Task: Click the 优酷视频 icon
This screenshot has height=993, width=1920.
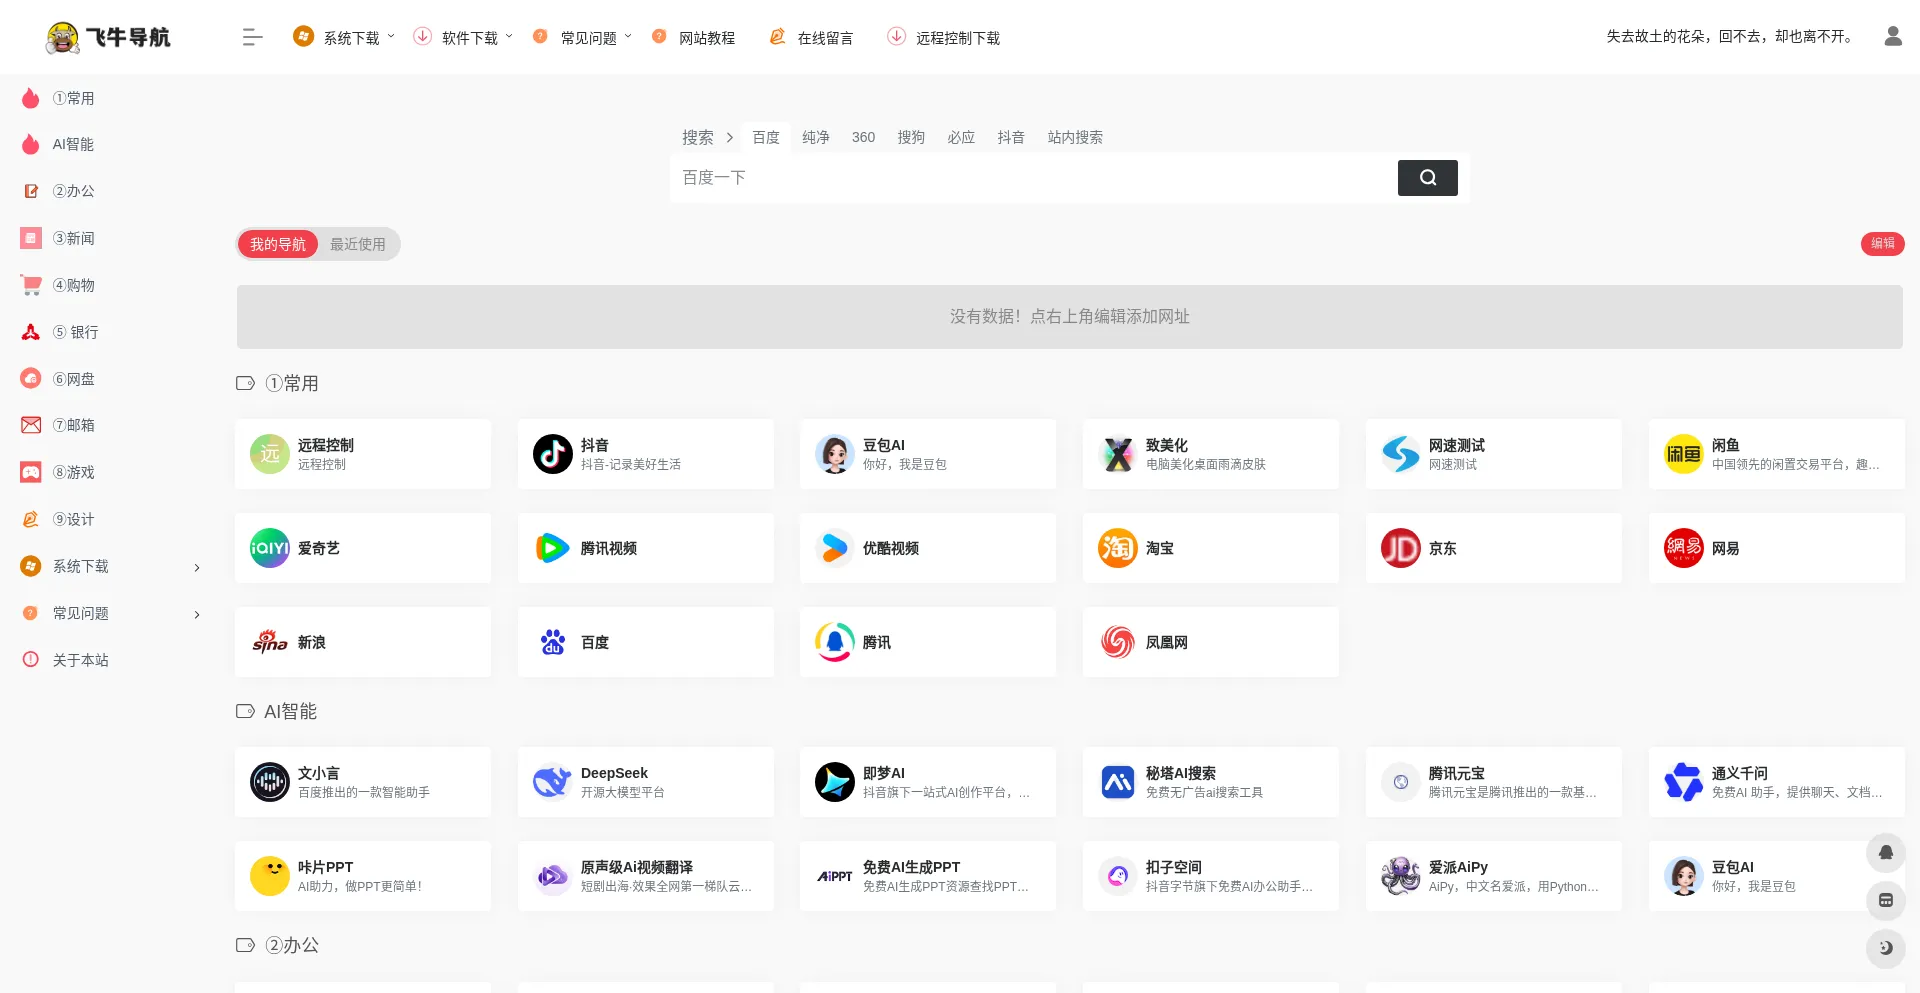Action: coord(834,548)
